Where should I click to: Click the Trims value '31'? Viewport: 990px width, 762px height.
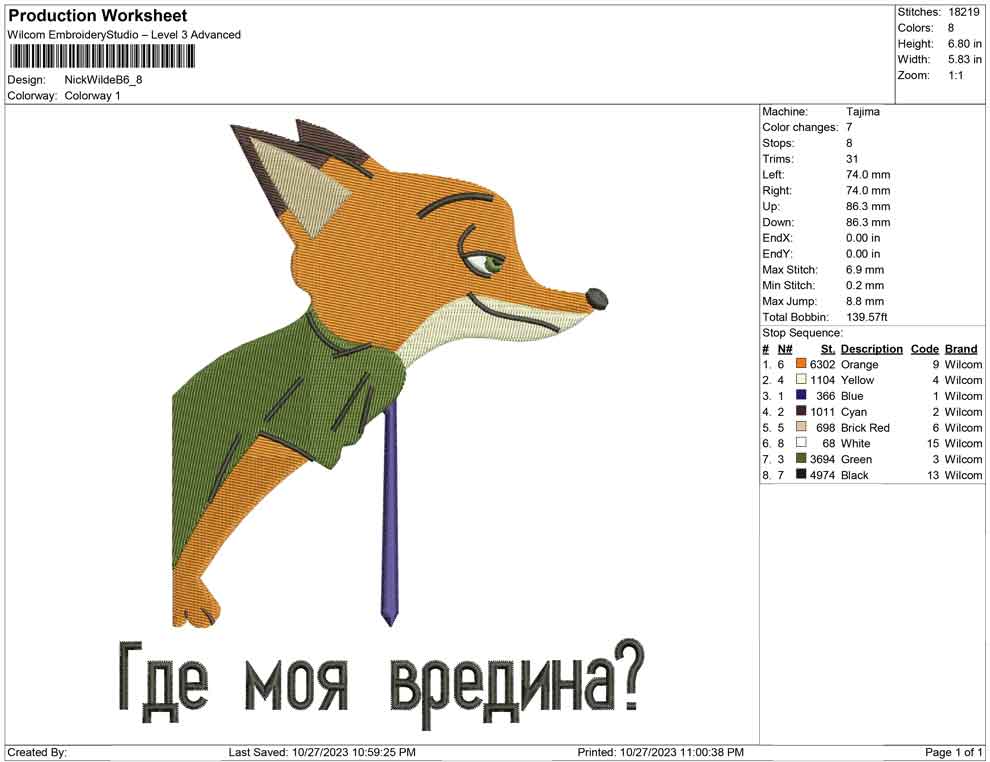[x=852, y=159]
